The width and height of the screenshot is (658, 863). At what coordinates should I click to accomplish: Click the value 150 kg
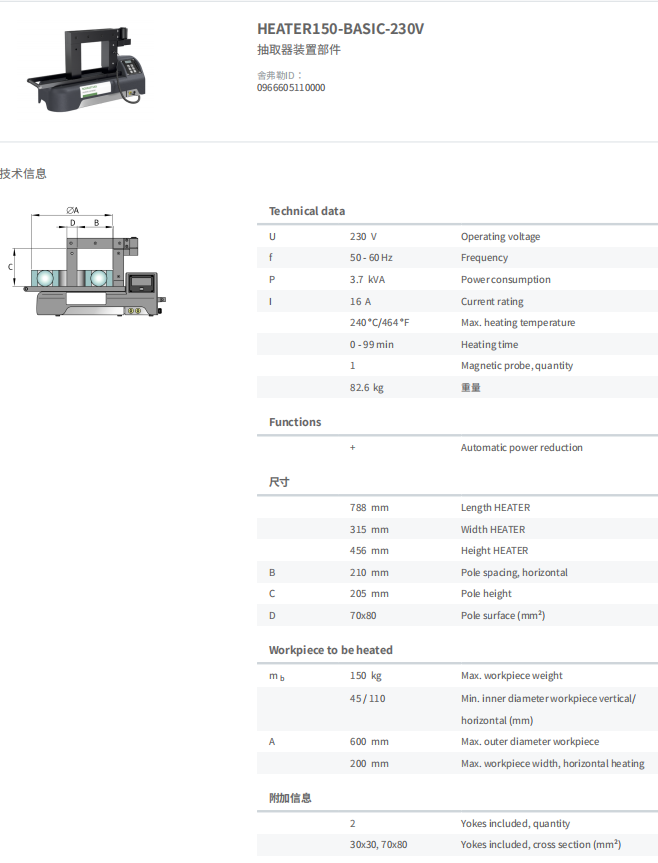pyautogui.click(x=366, y=675)
